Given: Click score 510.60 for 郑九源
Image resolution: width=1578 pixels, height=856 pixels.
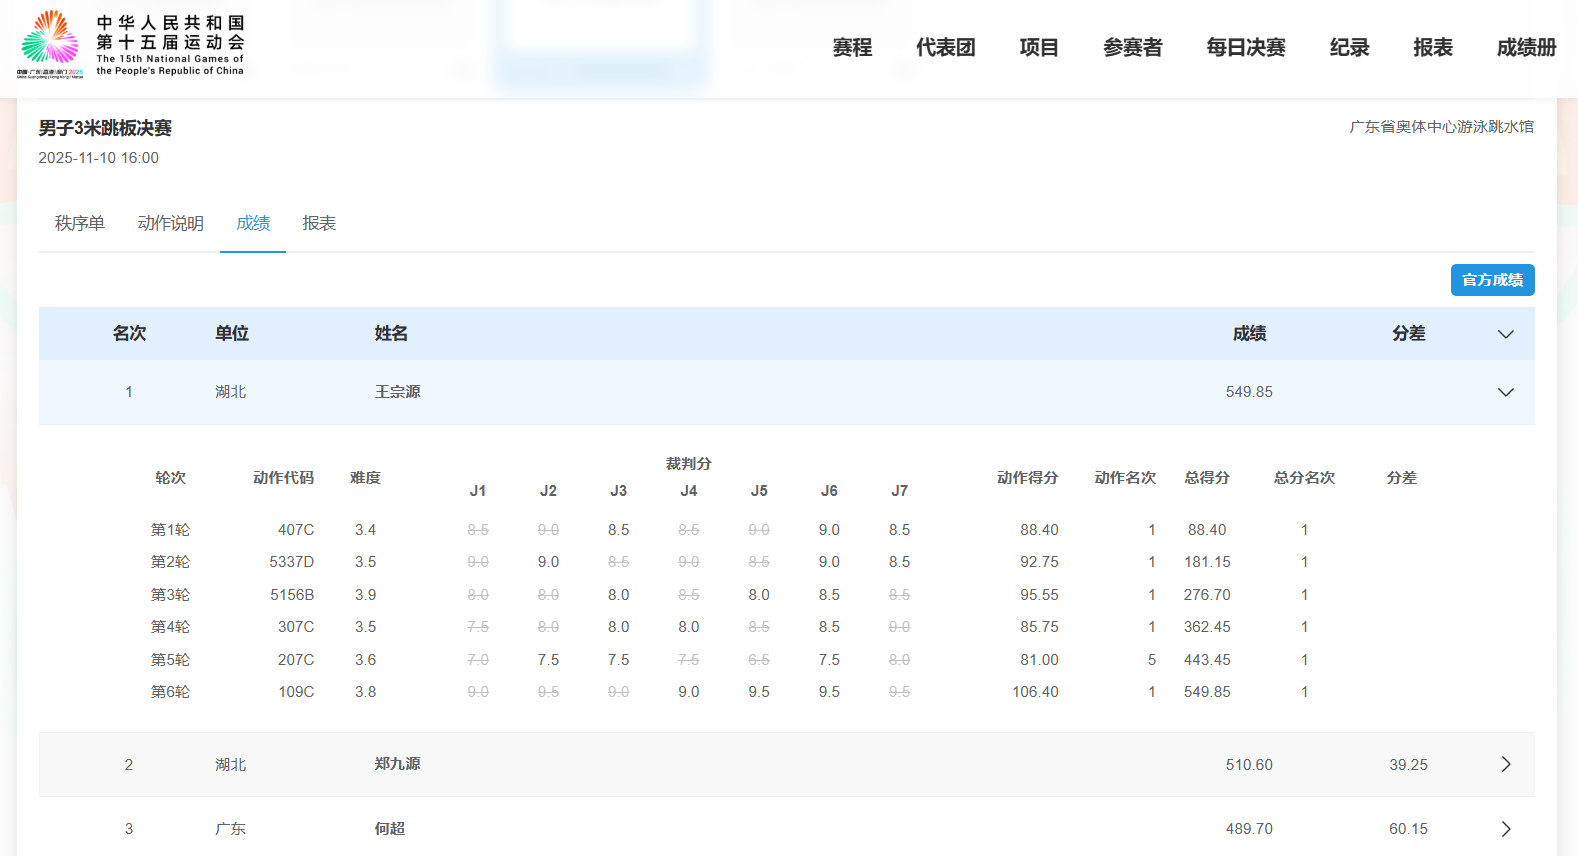Looking at the screenshot, I should [1249, 765].
